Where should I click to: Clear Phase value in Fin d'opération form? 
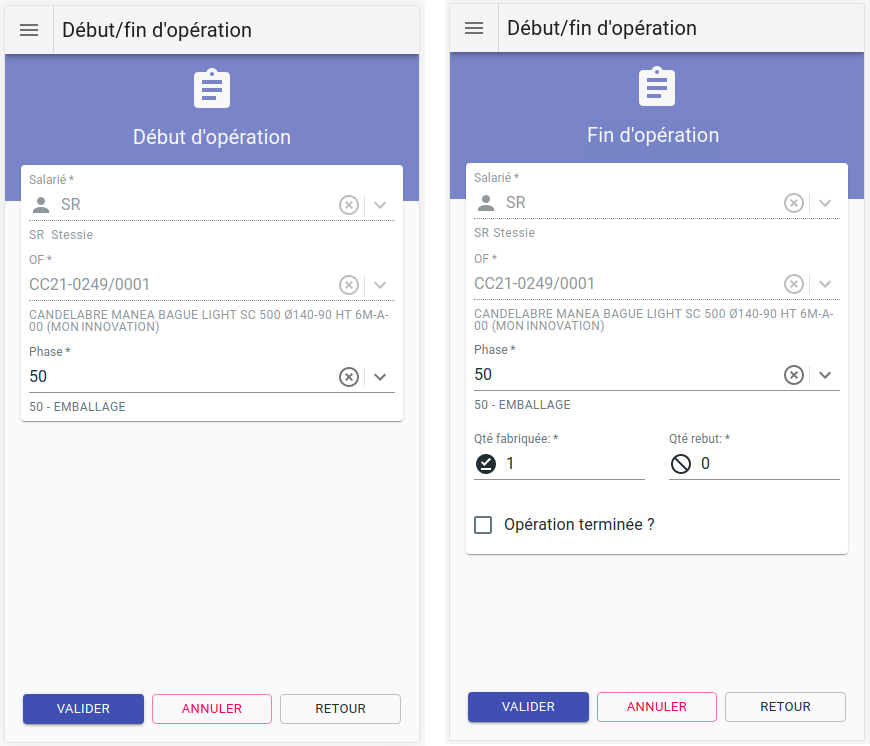tap(793, 375)
